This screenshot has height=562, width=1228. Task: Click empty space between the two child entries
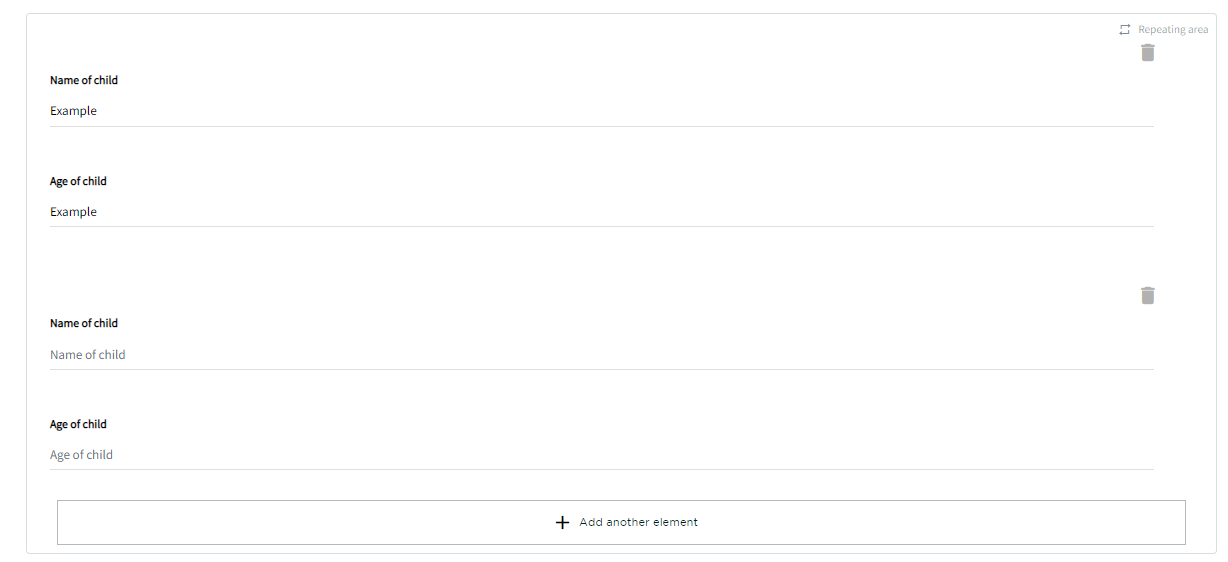tap(600, 260)
